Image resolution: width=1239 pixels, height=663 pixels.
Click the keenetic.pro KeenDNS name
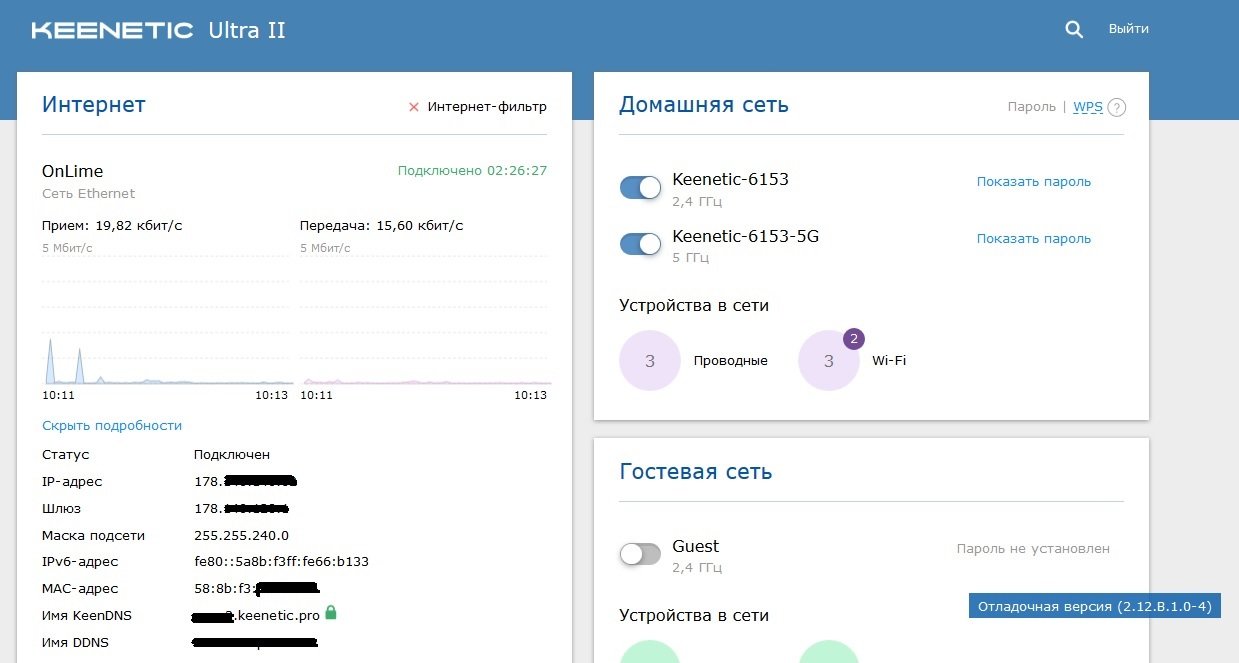[x=257, y=615]
